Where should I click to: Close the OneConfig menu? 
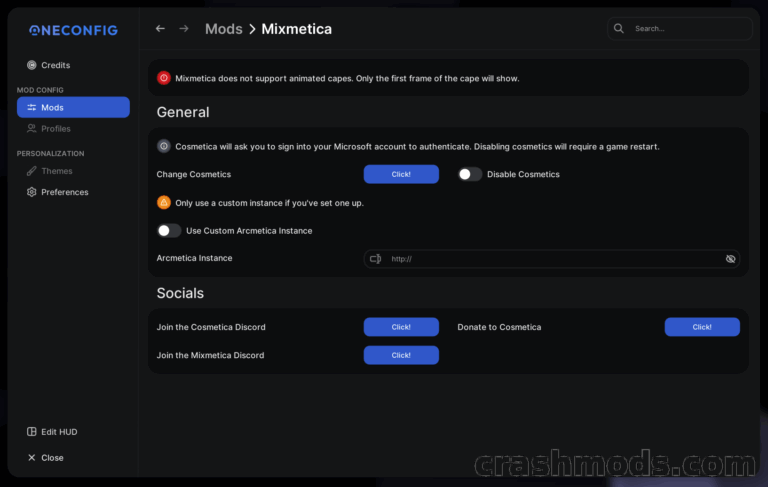[46, 458]
